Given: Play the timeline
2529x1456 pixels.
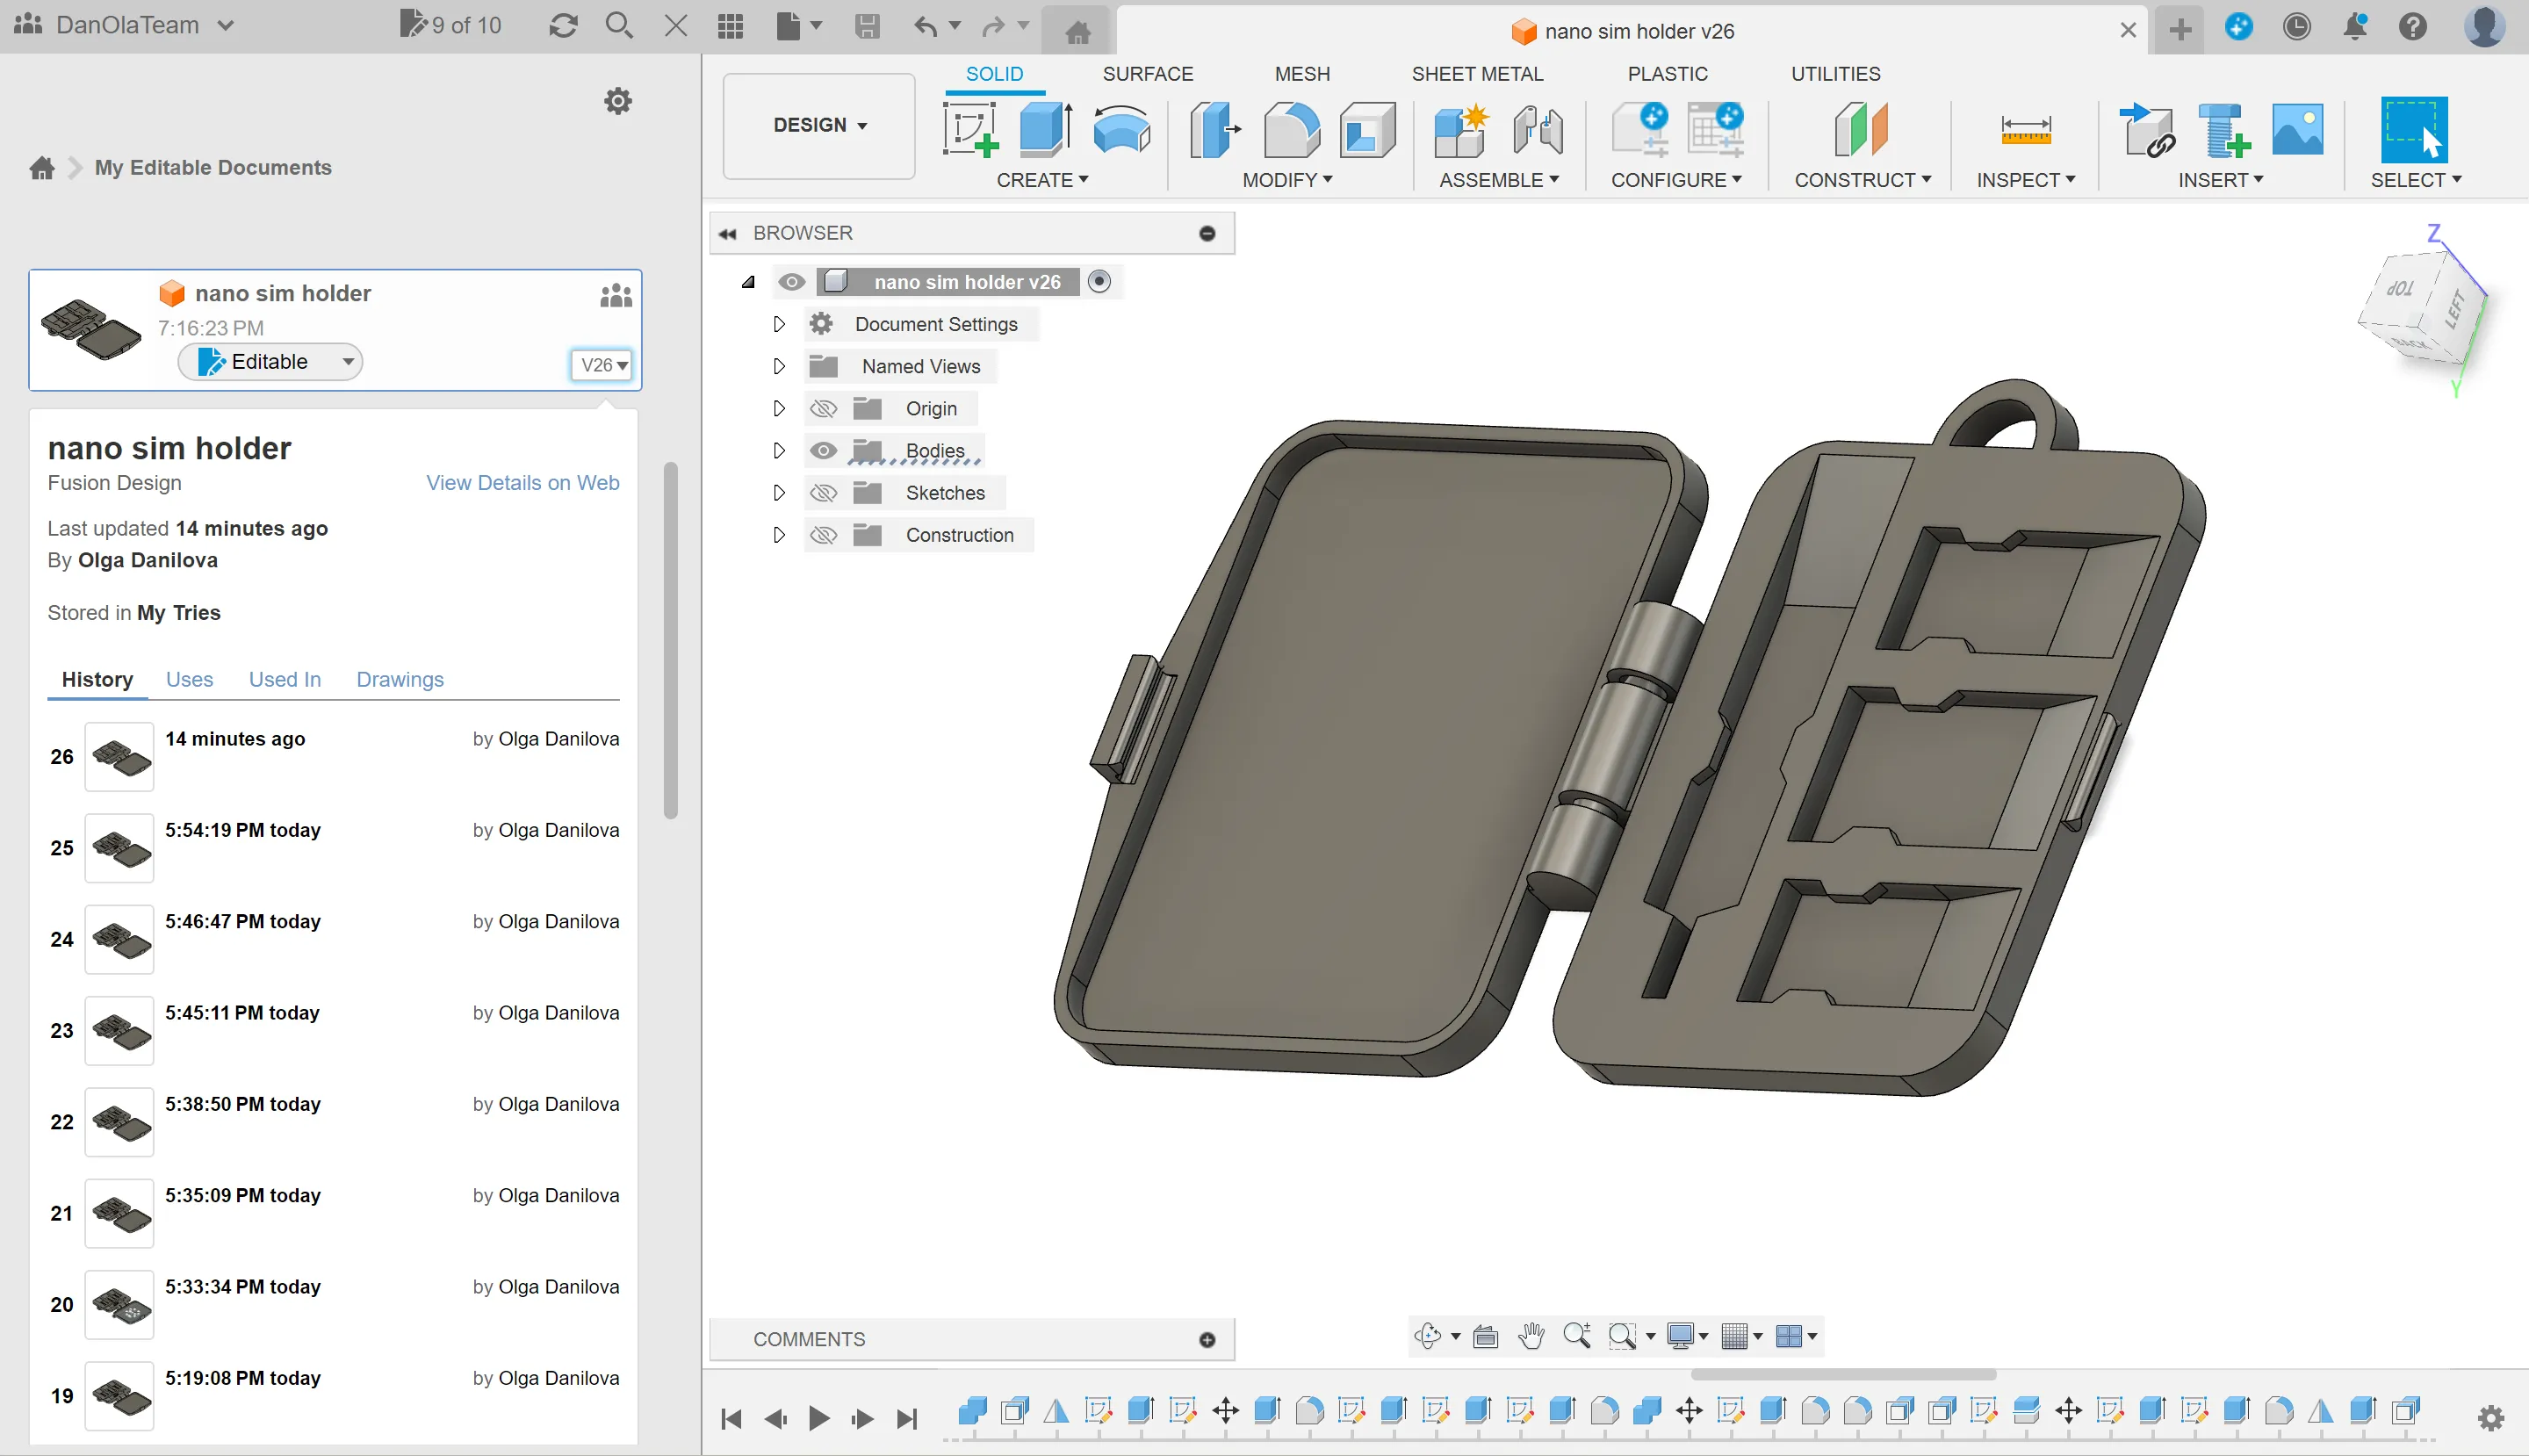Looking at the screenshot, I should [818, 1418].
